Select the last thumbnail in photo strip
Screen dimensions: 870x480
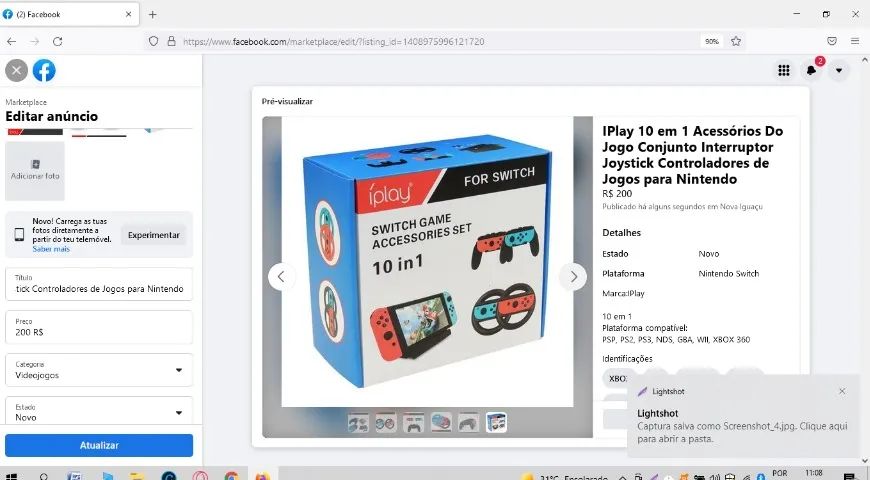tap(496, 423)
